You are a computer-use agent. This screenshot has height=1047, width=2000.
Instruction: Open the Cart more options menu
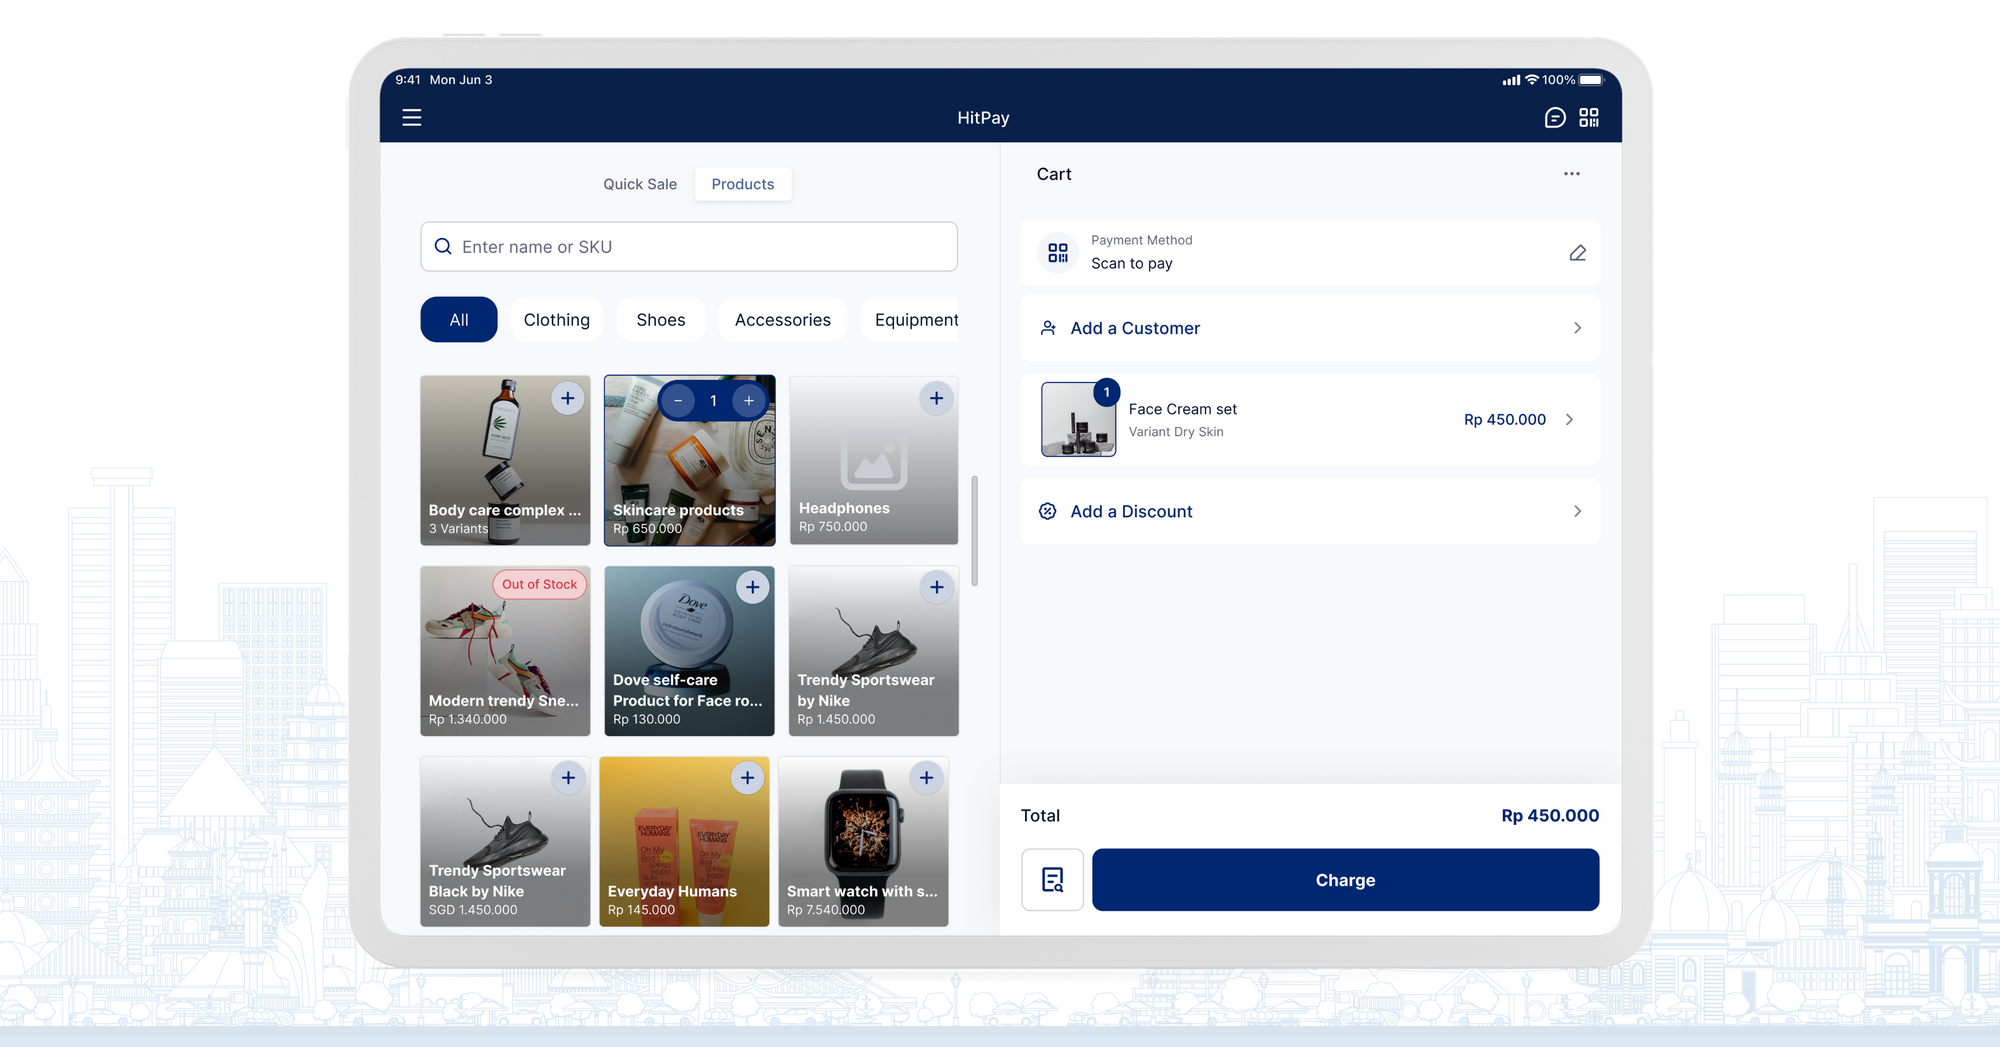pos(1572,174)
